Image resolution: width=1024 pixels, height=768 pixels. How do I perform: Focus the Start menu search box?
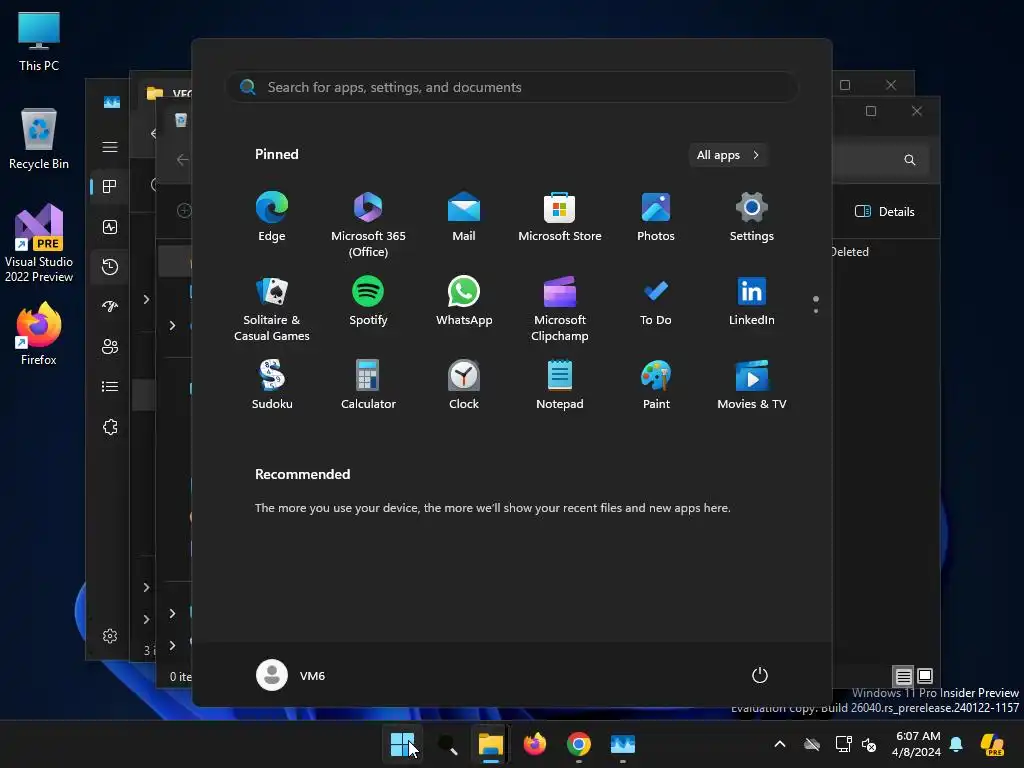[512, 88]
